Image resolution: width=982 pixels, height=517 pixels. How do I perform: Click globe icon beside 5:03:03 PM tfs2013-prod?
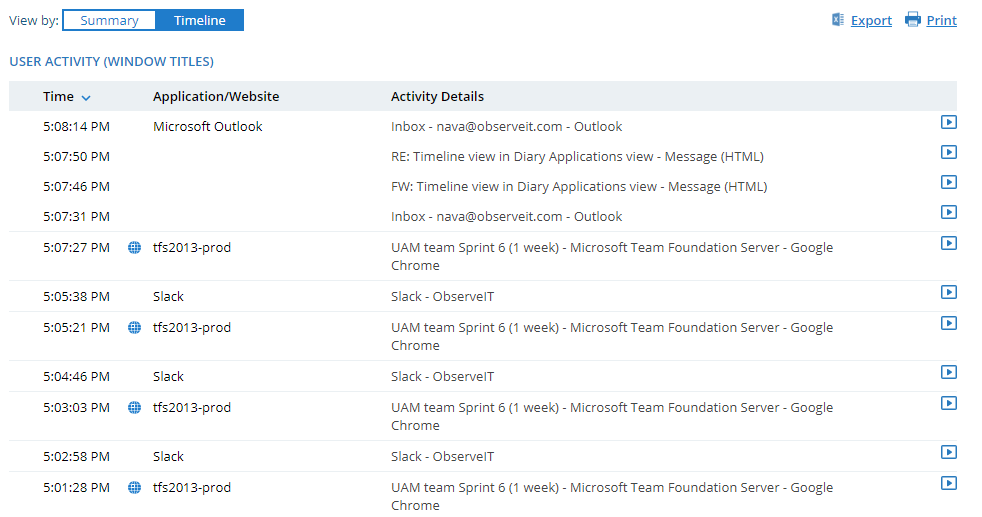135,408
